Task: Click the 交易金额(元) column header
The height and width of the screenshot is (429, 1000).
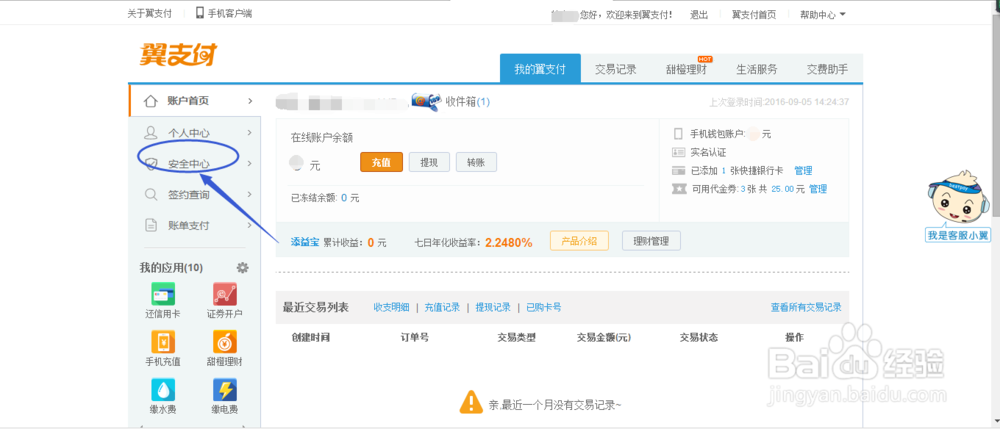Action: (x=603, y=337)
